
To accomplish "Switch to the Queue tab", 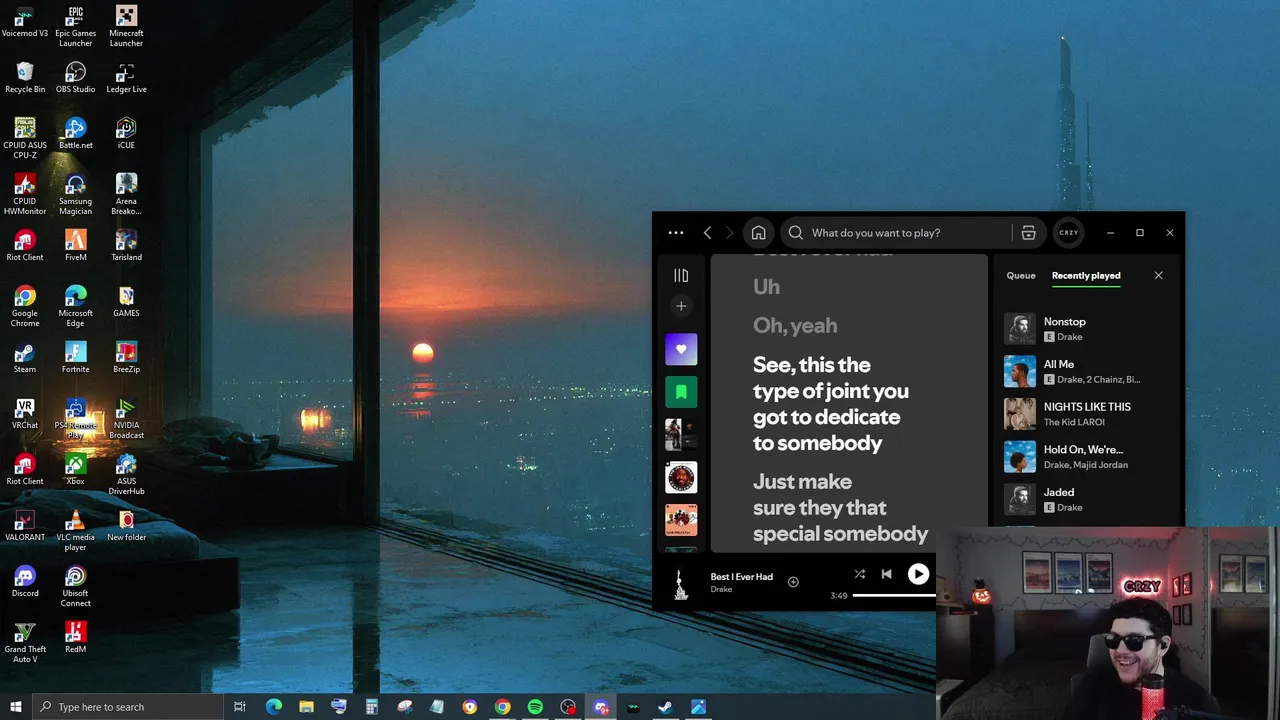I will pos(1021,275).
